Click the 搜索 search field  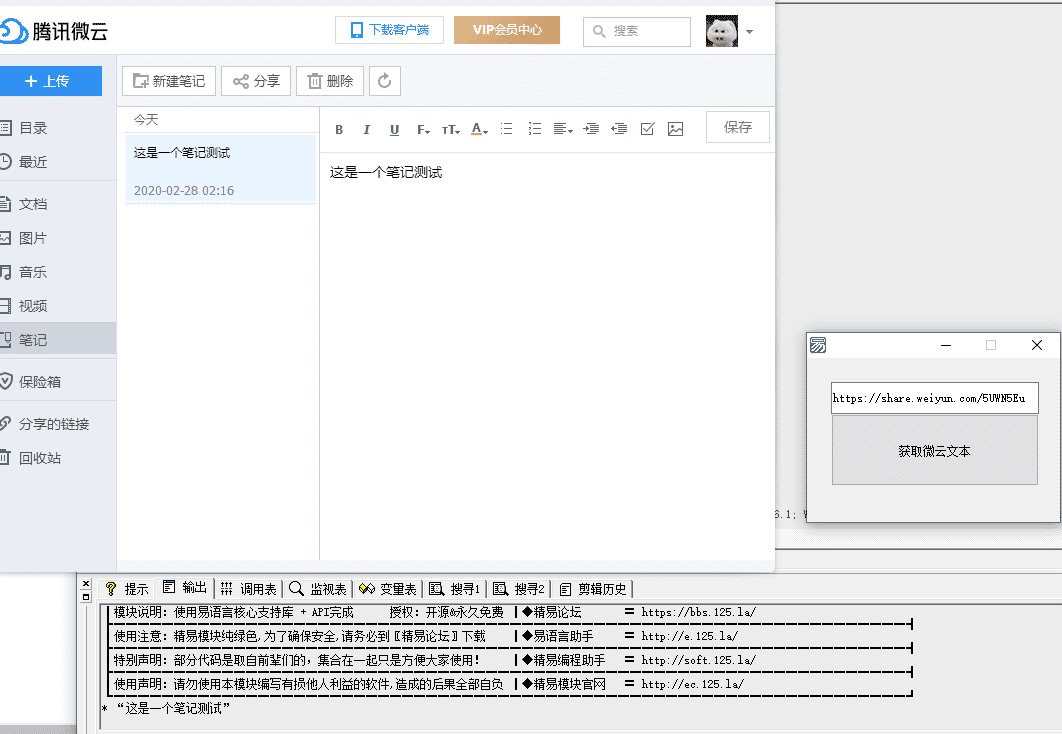(637, 31)
